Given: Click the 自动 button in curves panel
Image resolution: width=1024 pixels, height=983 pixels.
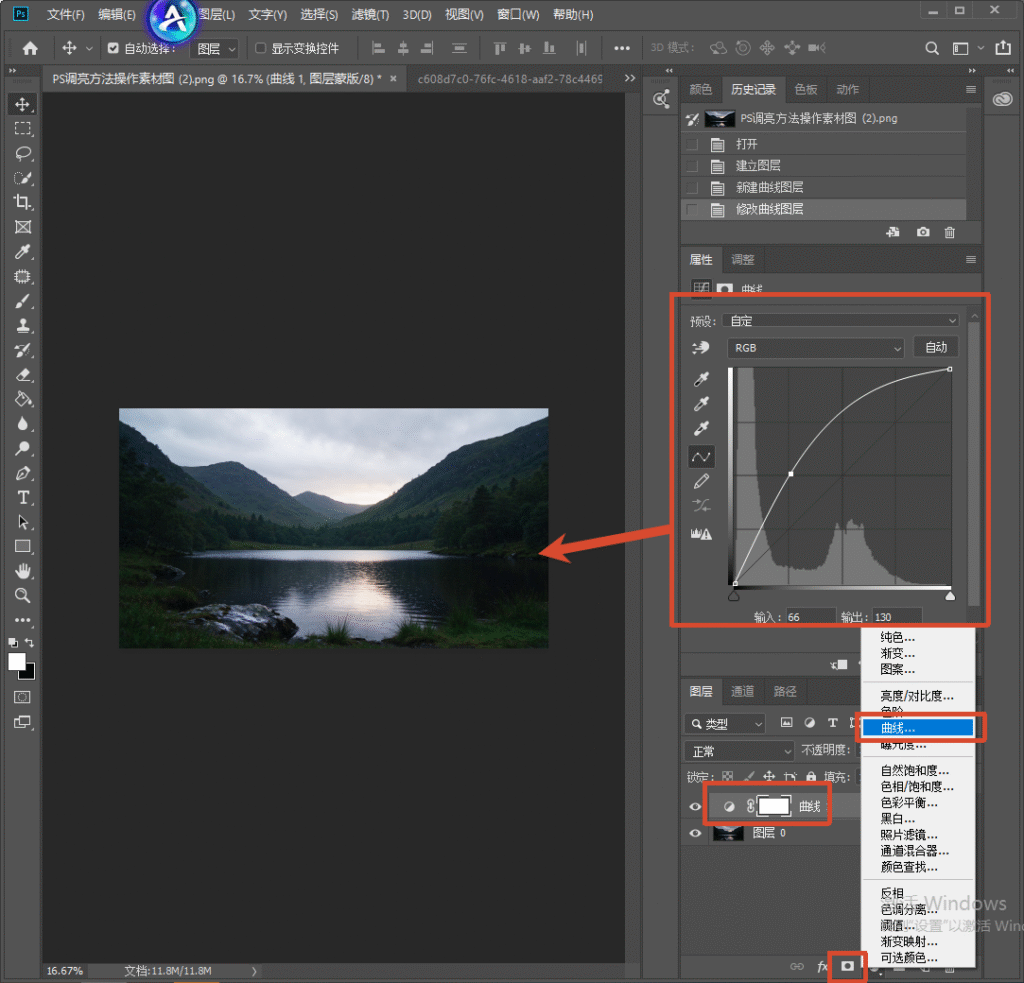Looking at the screenshot, I should [936, 347].
